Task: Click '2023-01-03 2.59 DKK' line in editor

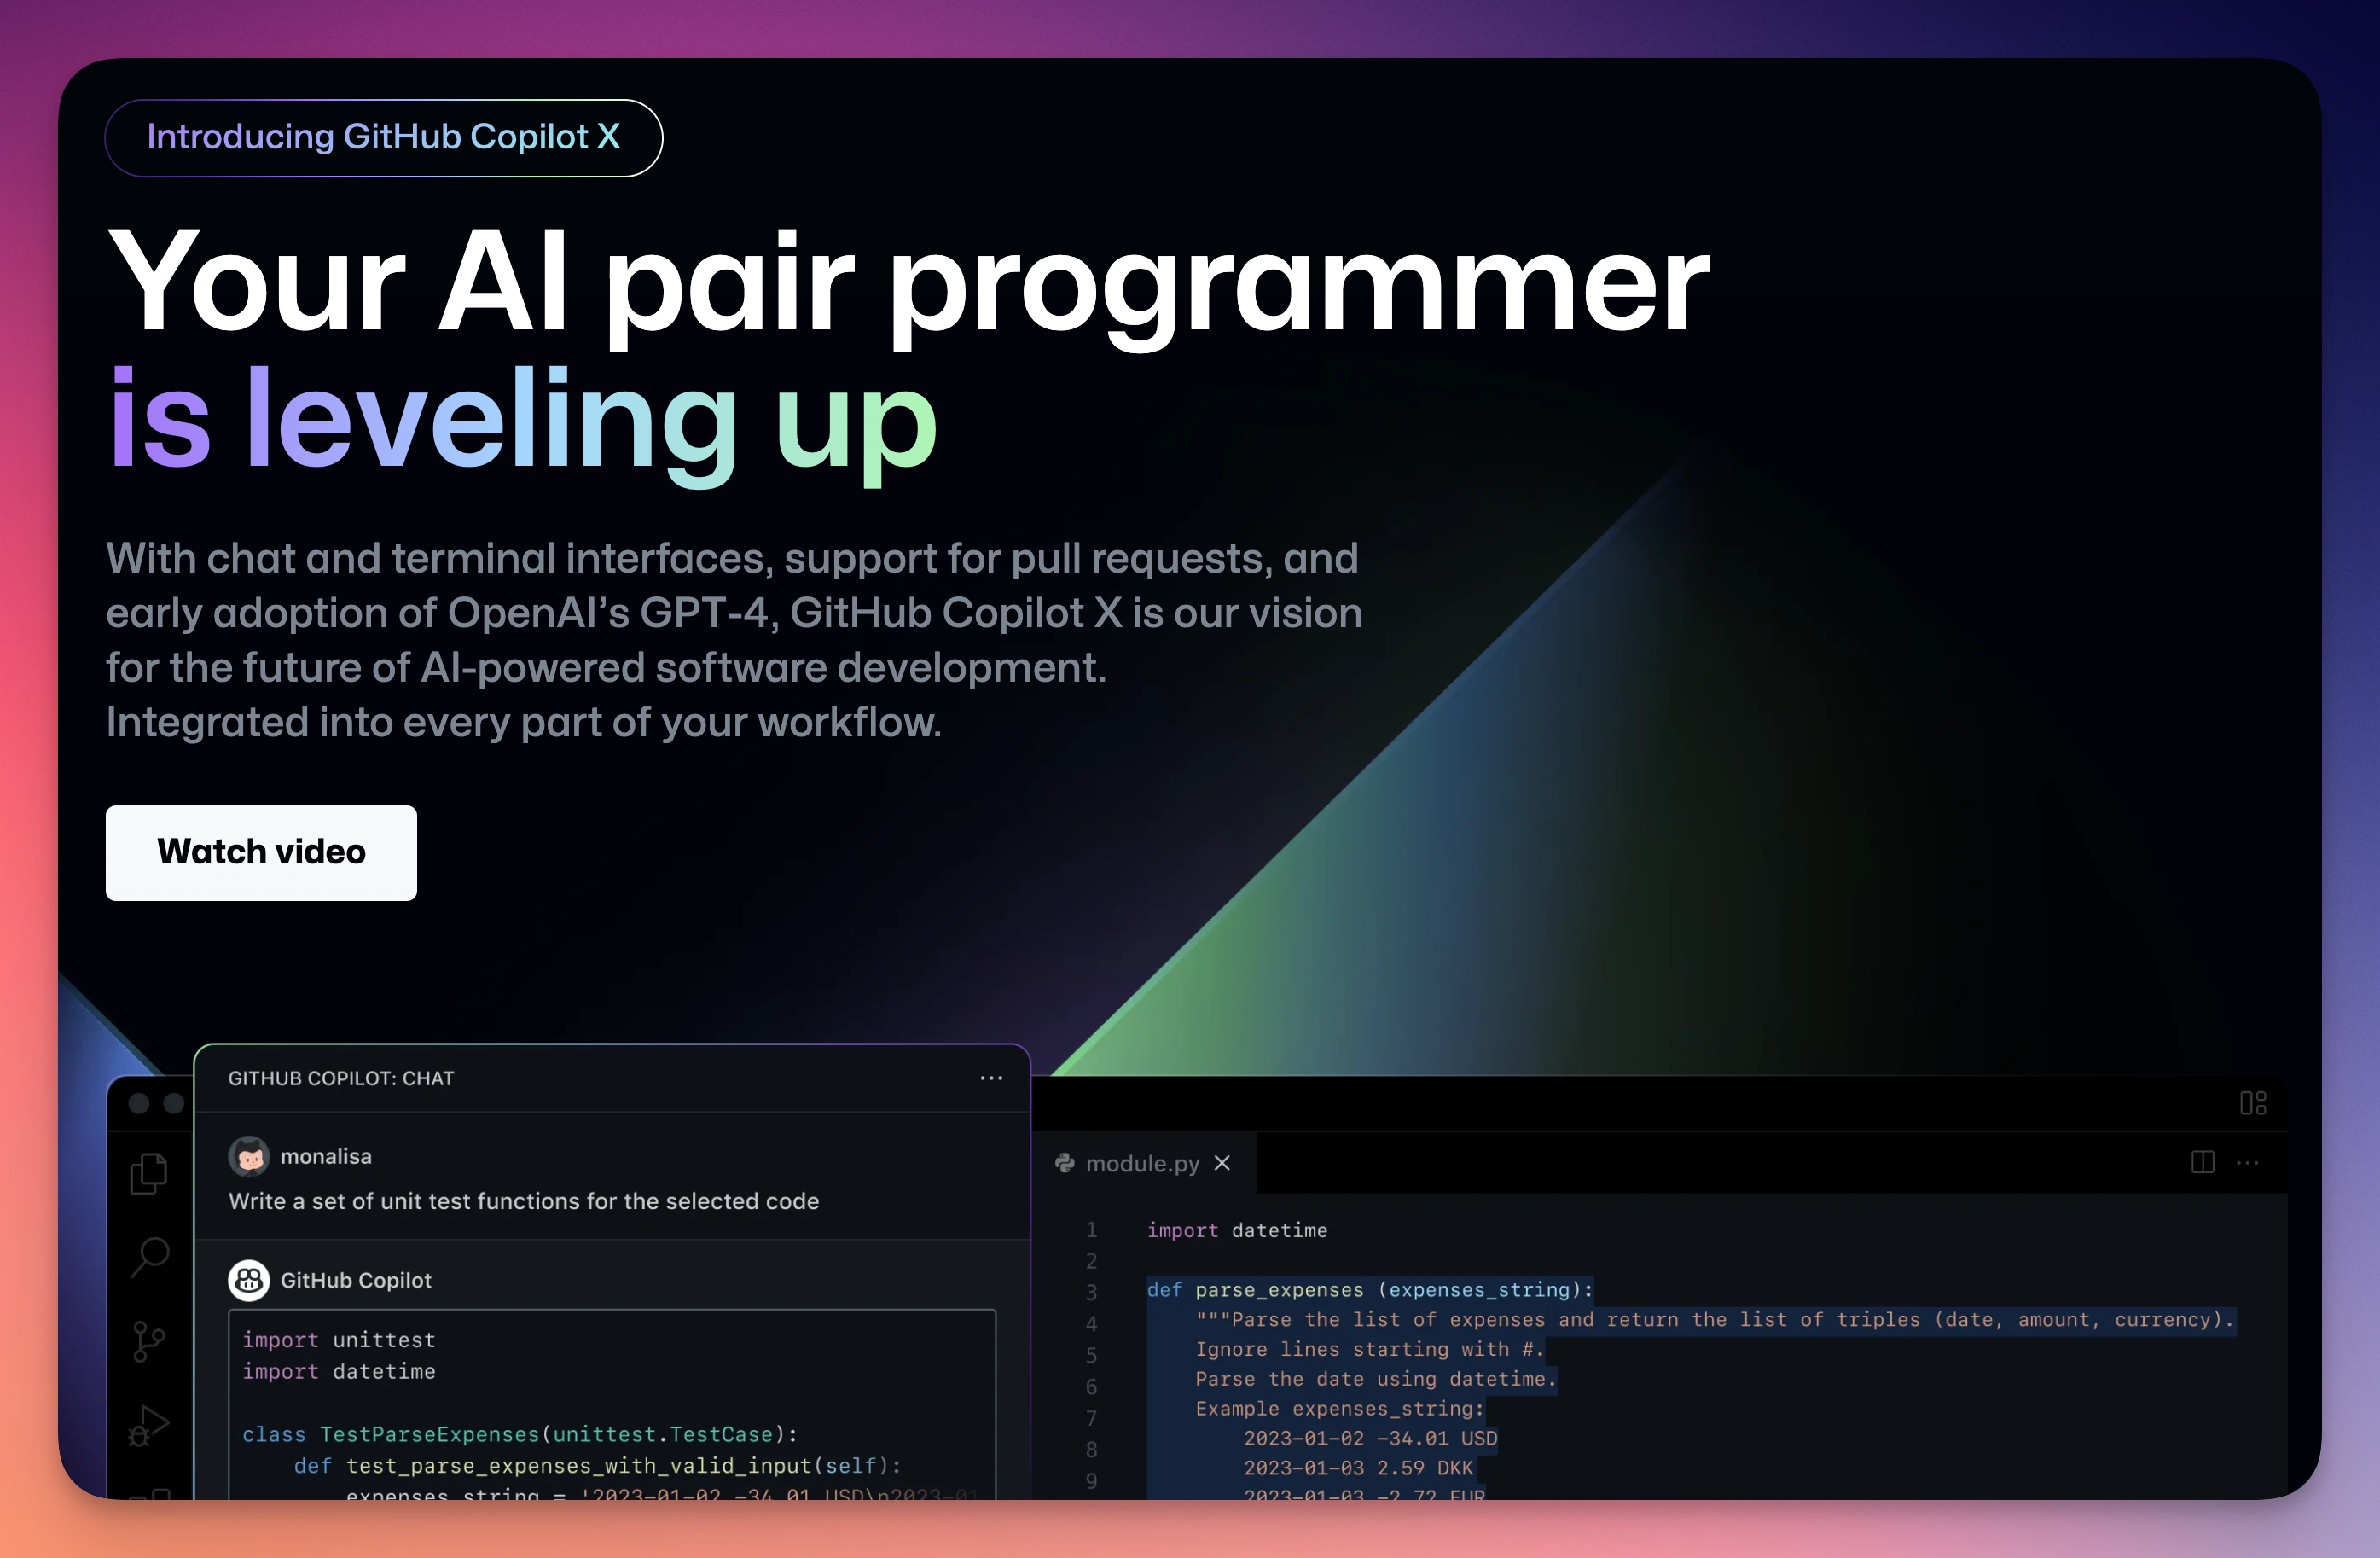Action: point(1358,1468)
